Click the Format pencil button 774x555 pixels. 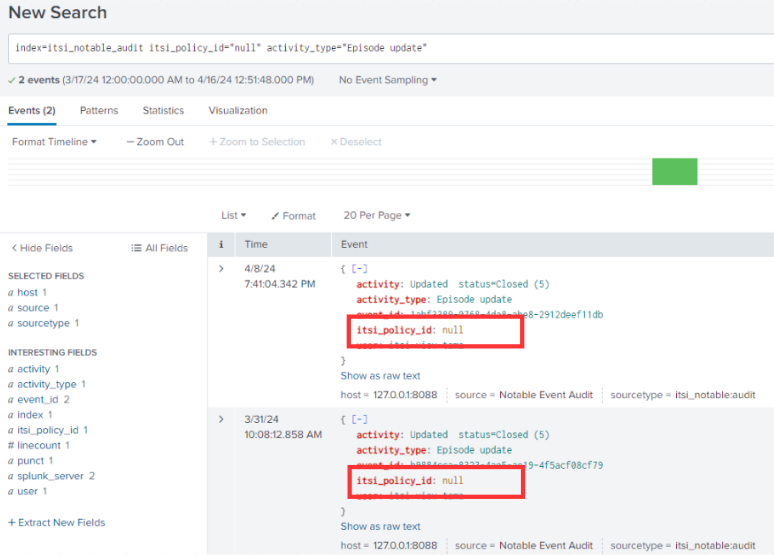click(x=293, y=215)
